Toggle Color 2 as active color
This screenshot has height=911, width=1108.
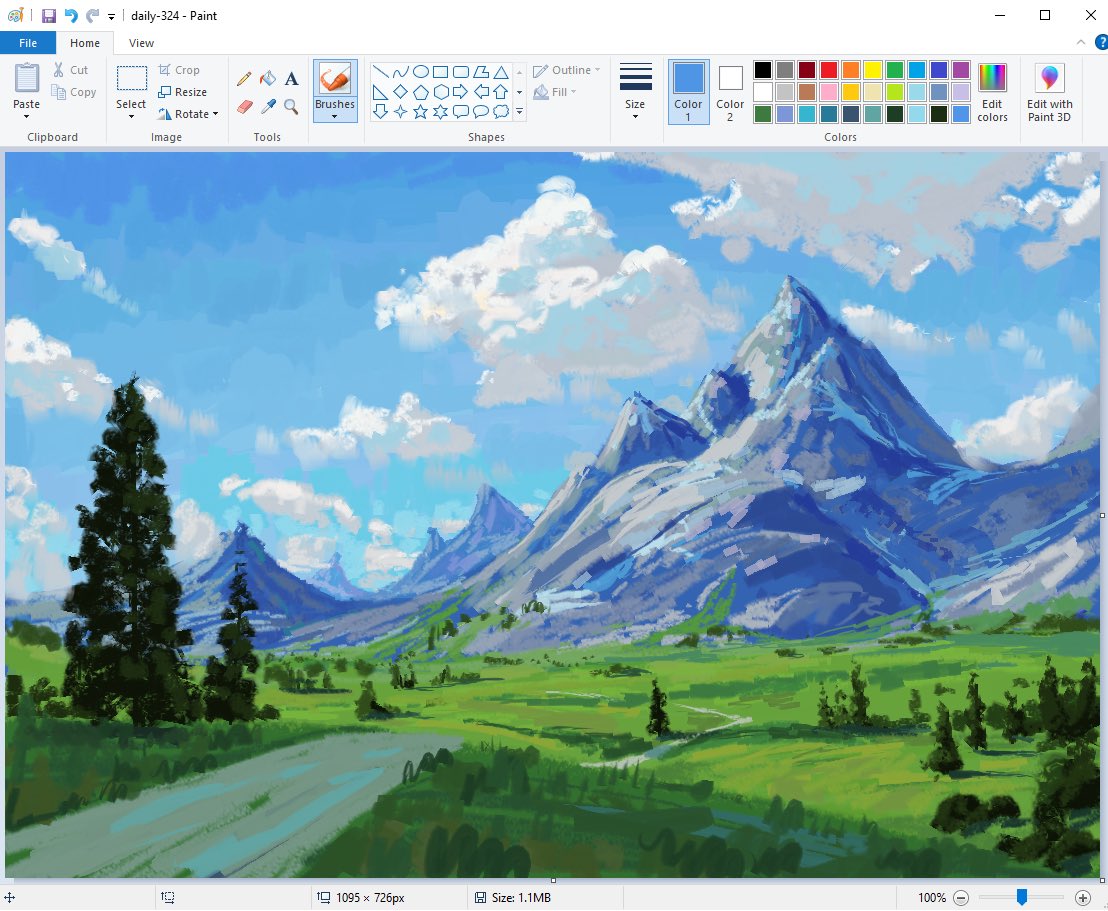click(730, 91)
